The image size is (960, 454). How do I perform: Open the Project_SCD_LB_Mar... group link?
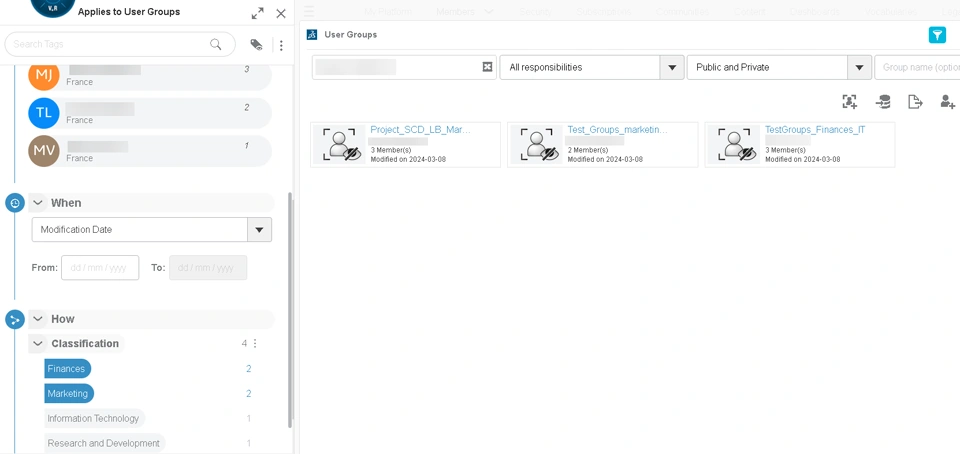click(x=420, y=130)
